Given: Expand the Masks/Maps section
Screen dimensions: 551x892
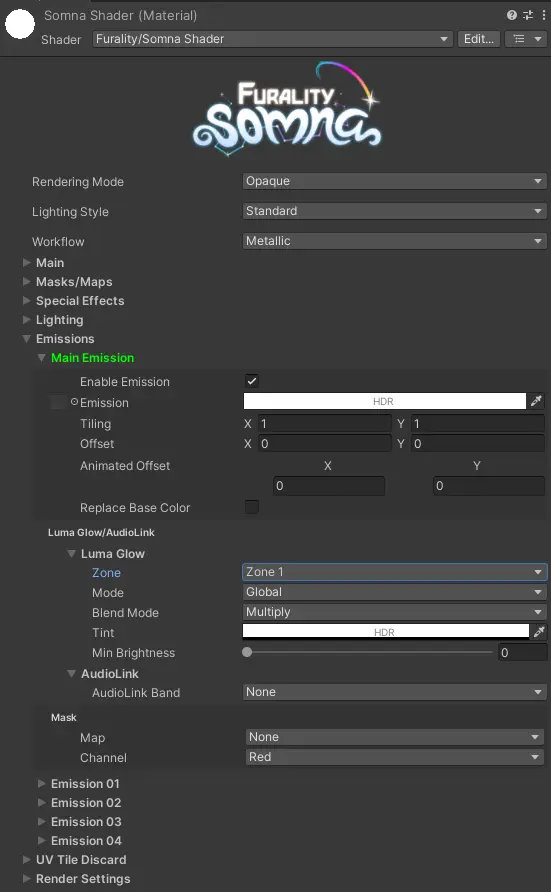Looking at the screenshot, I should pos(26,282).
